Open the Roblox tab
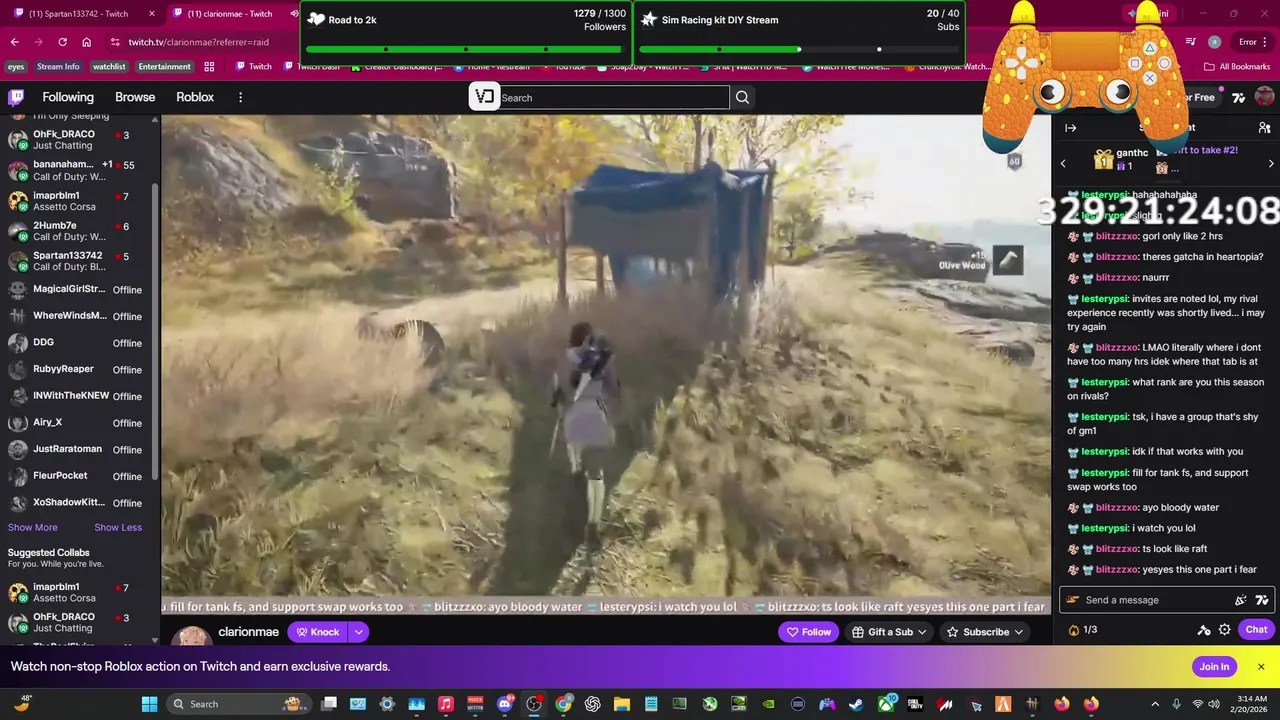Image resolution: width=1280 pixels, height=720 pixels. click(x=195, y=97)
